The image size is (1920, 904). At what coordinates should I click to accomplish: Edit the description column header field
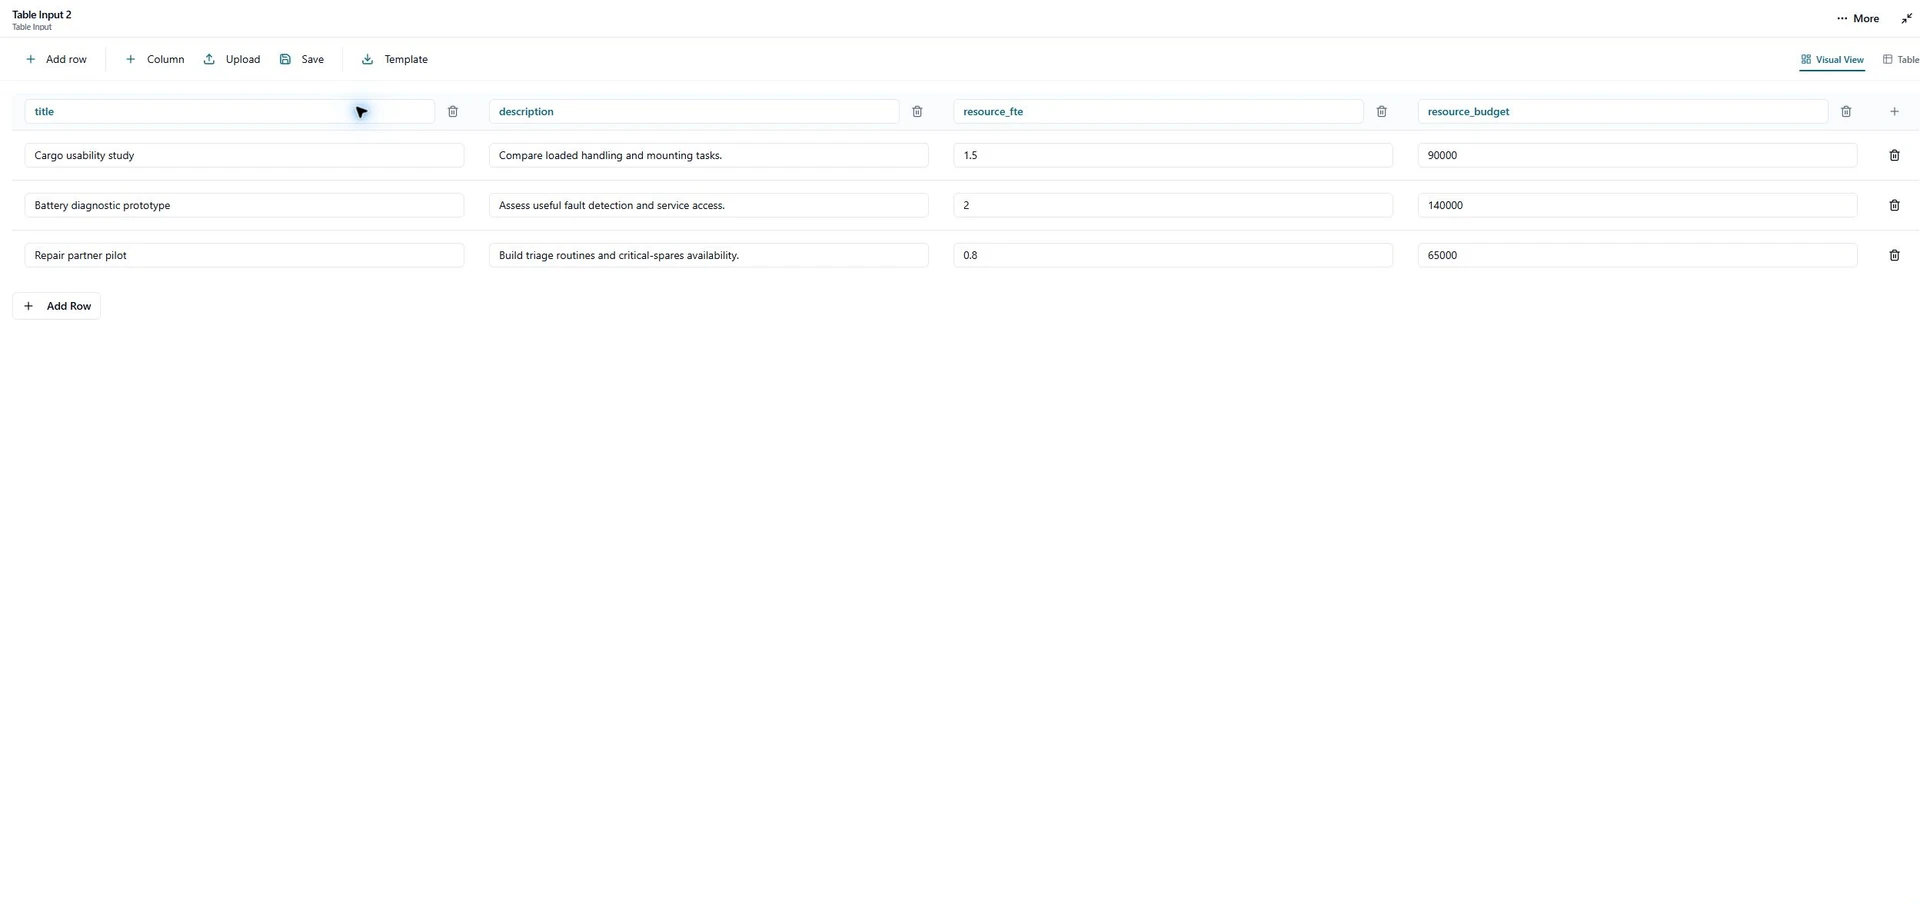694,112
